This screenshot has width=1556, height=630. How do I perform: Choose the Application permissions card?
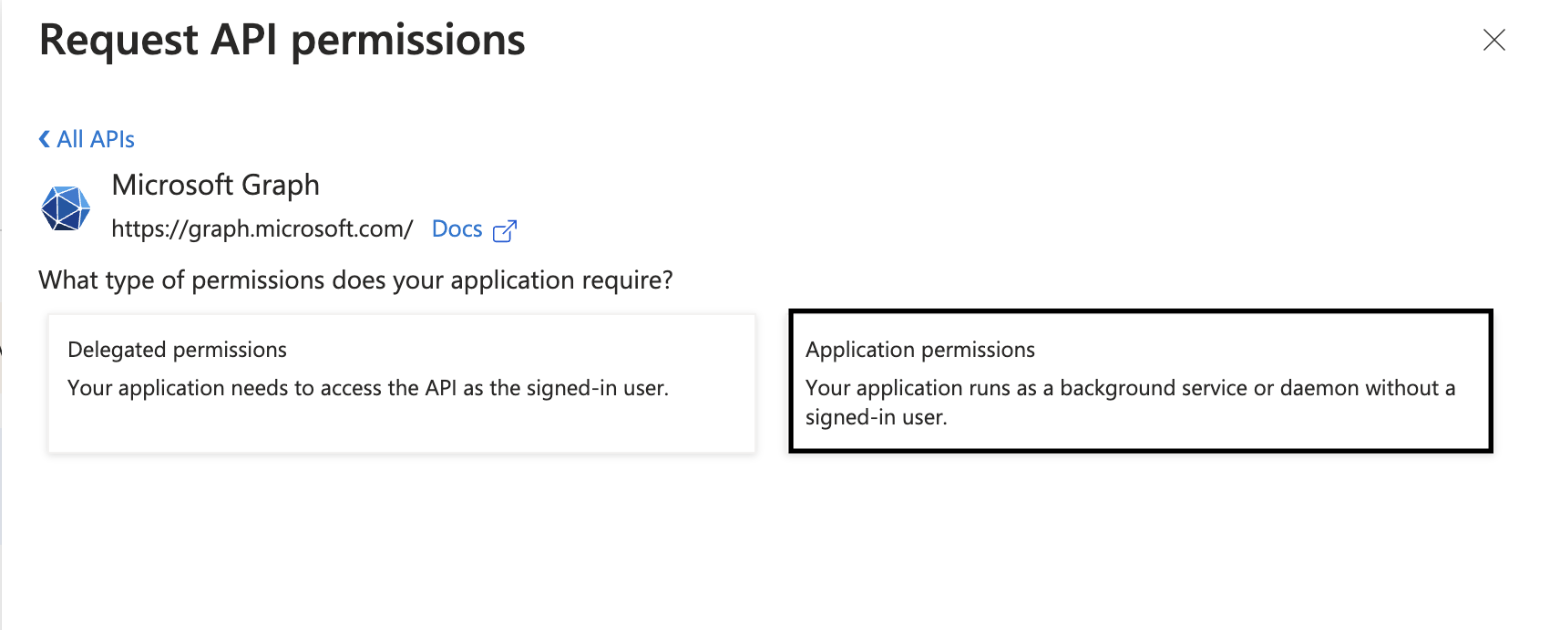1140,383
